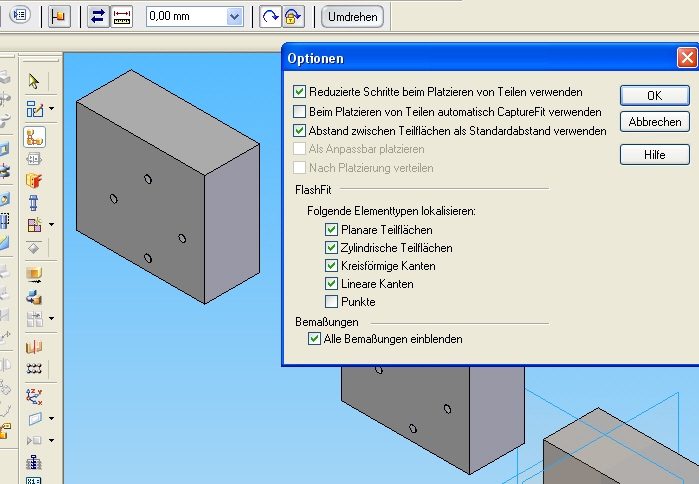
Task: Select the blue bolt fastener icon
Action: (34, 203)
